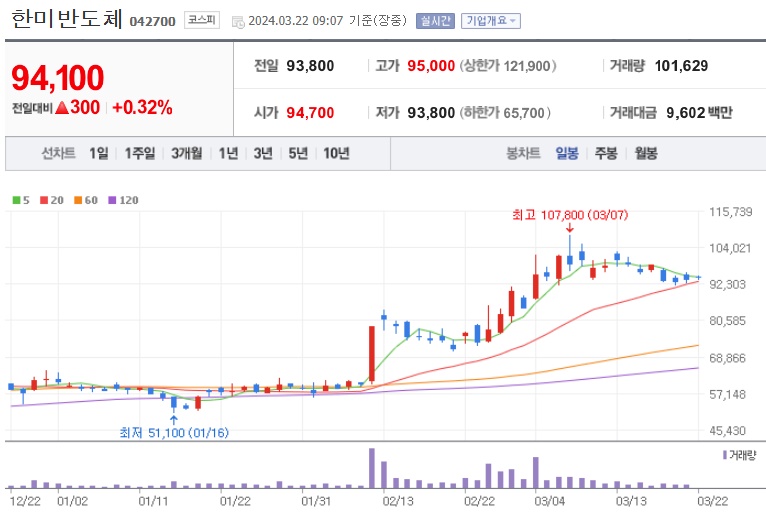This screenshot has width=766, height=515.
Task: Switch to the 주봉 weekly candle chart
Action: [x=606, y=153]
